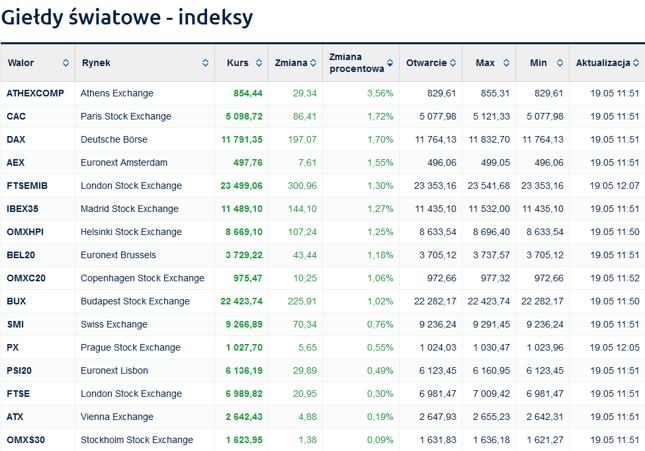Click the Giełdy światowe - indeksy heading
The height and width of the screenshot is (451, 645).
click(x=127, y=18)
